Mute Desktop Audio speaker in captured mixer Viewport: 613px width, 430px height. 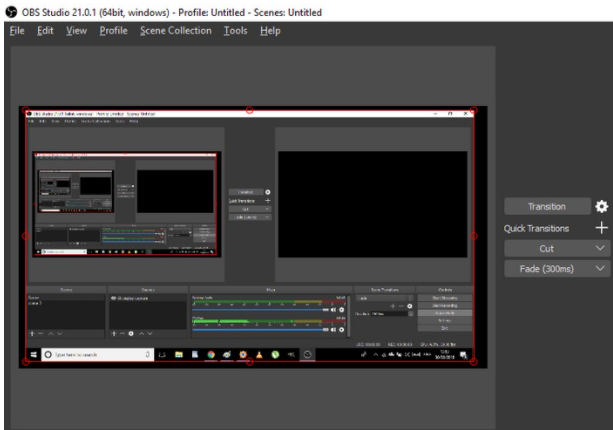pos(333,310)
